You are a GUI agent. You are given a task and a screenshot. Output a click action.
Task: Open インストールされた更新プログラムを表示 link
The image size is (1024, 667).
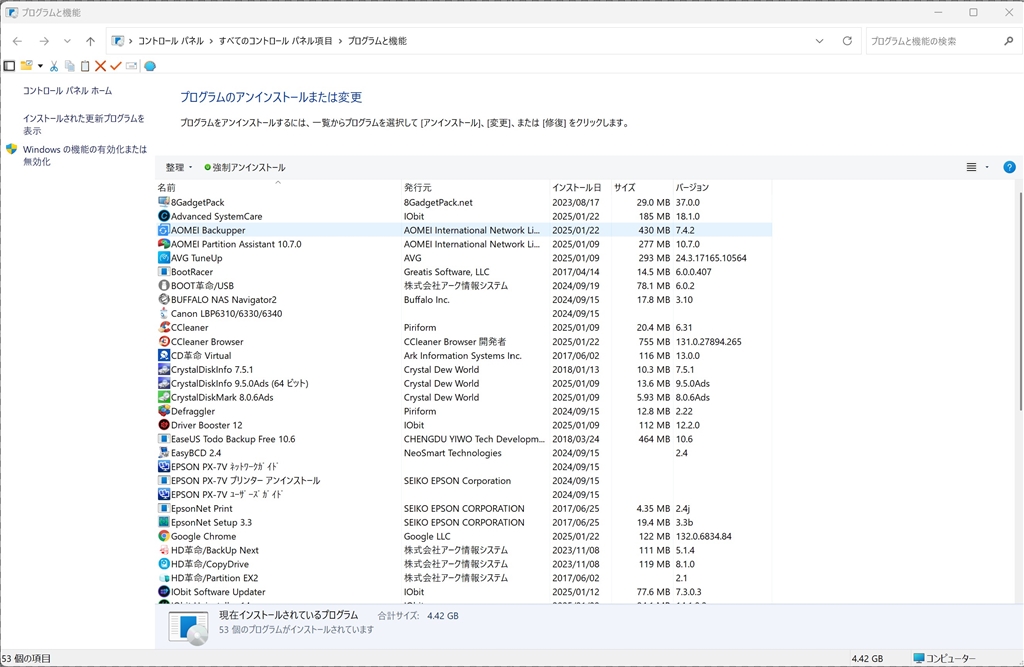[84, 124]
